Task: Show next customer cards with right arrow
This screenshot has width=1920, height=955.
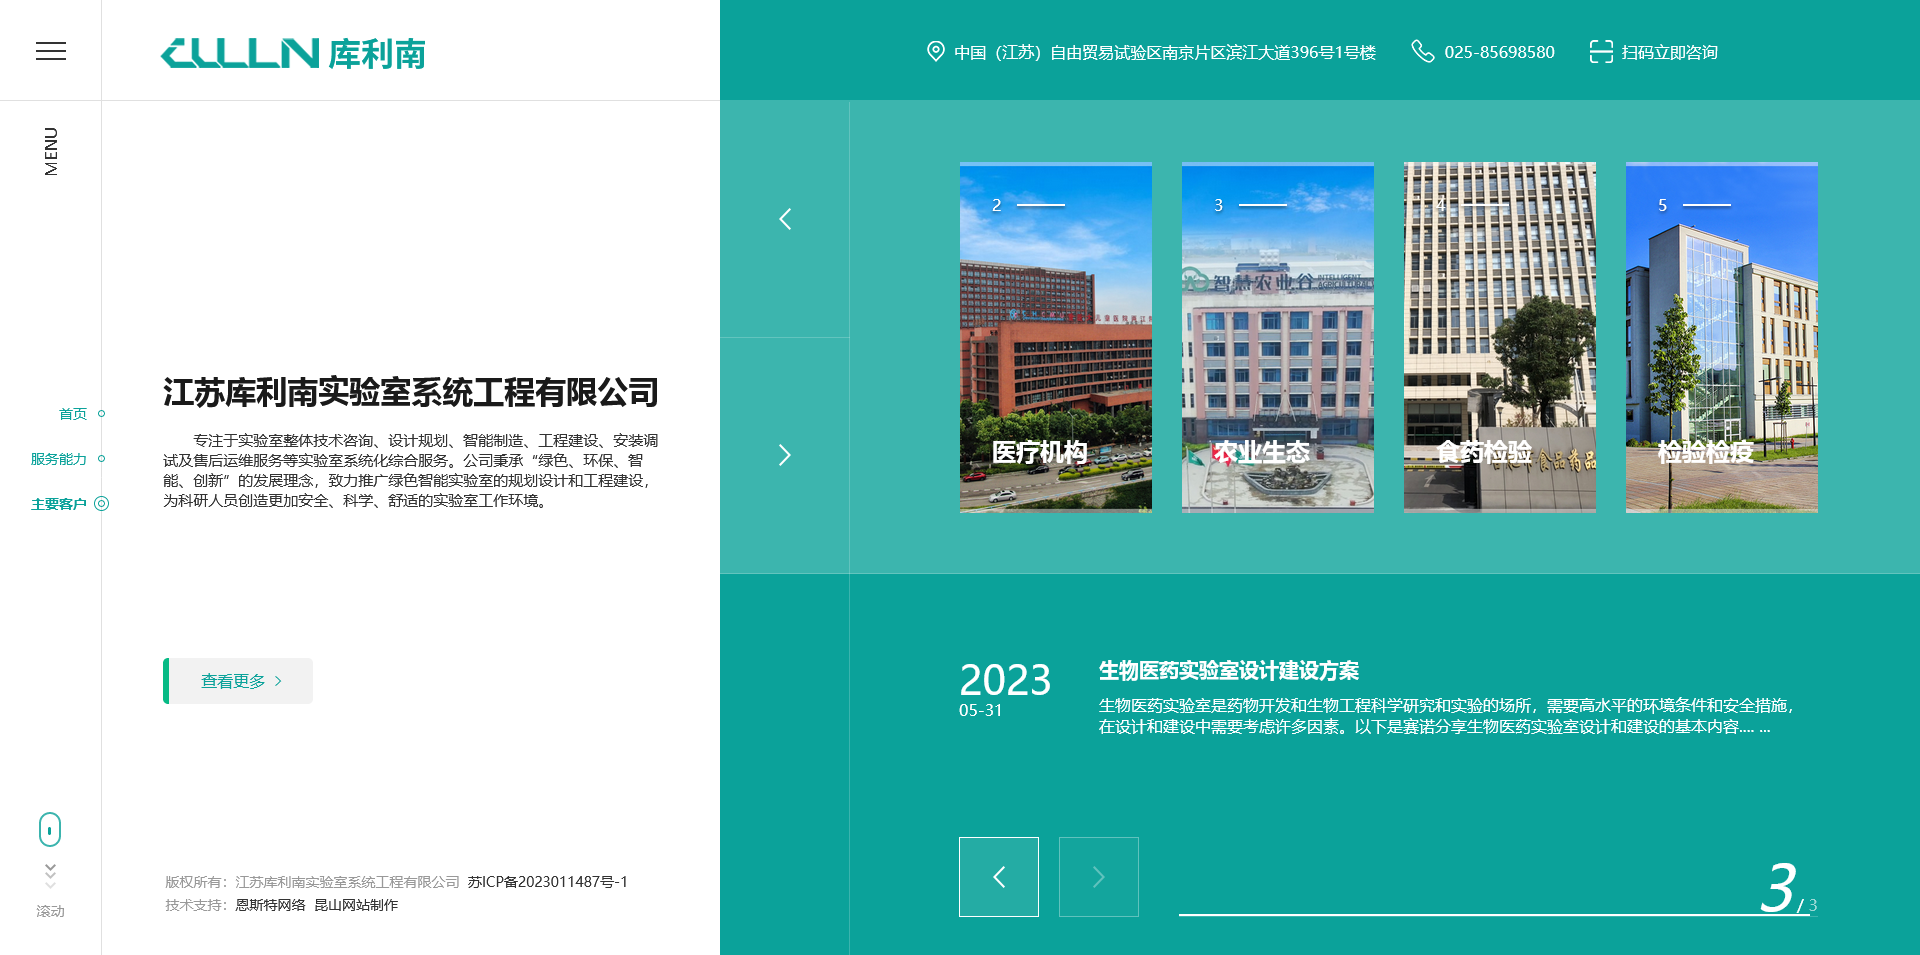Action: pos(785,455)
